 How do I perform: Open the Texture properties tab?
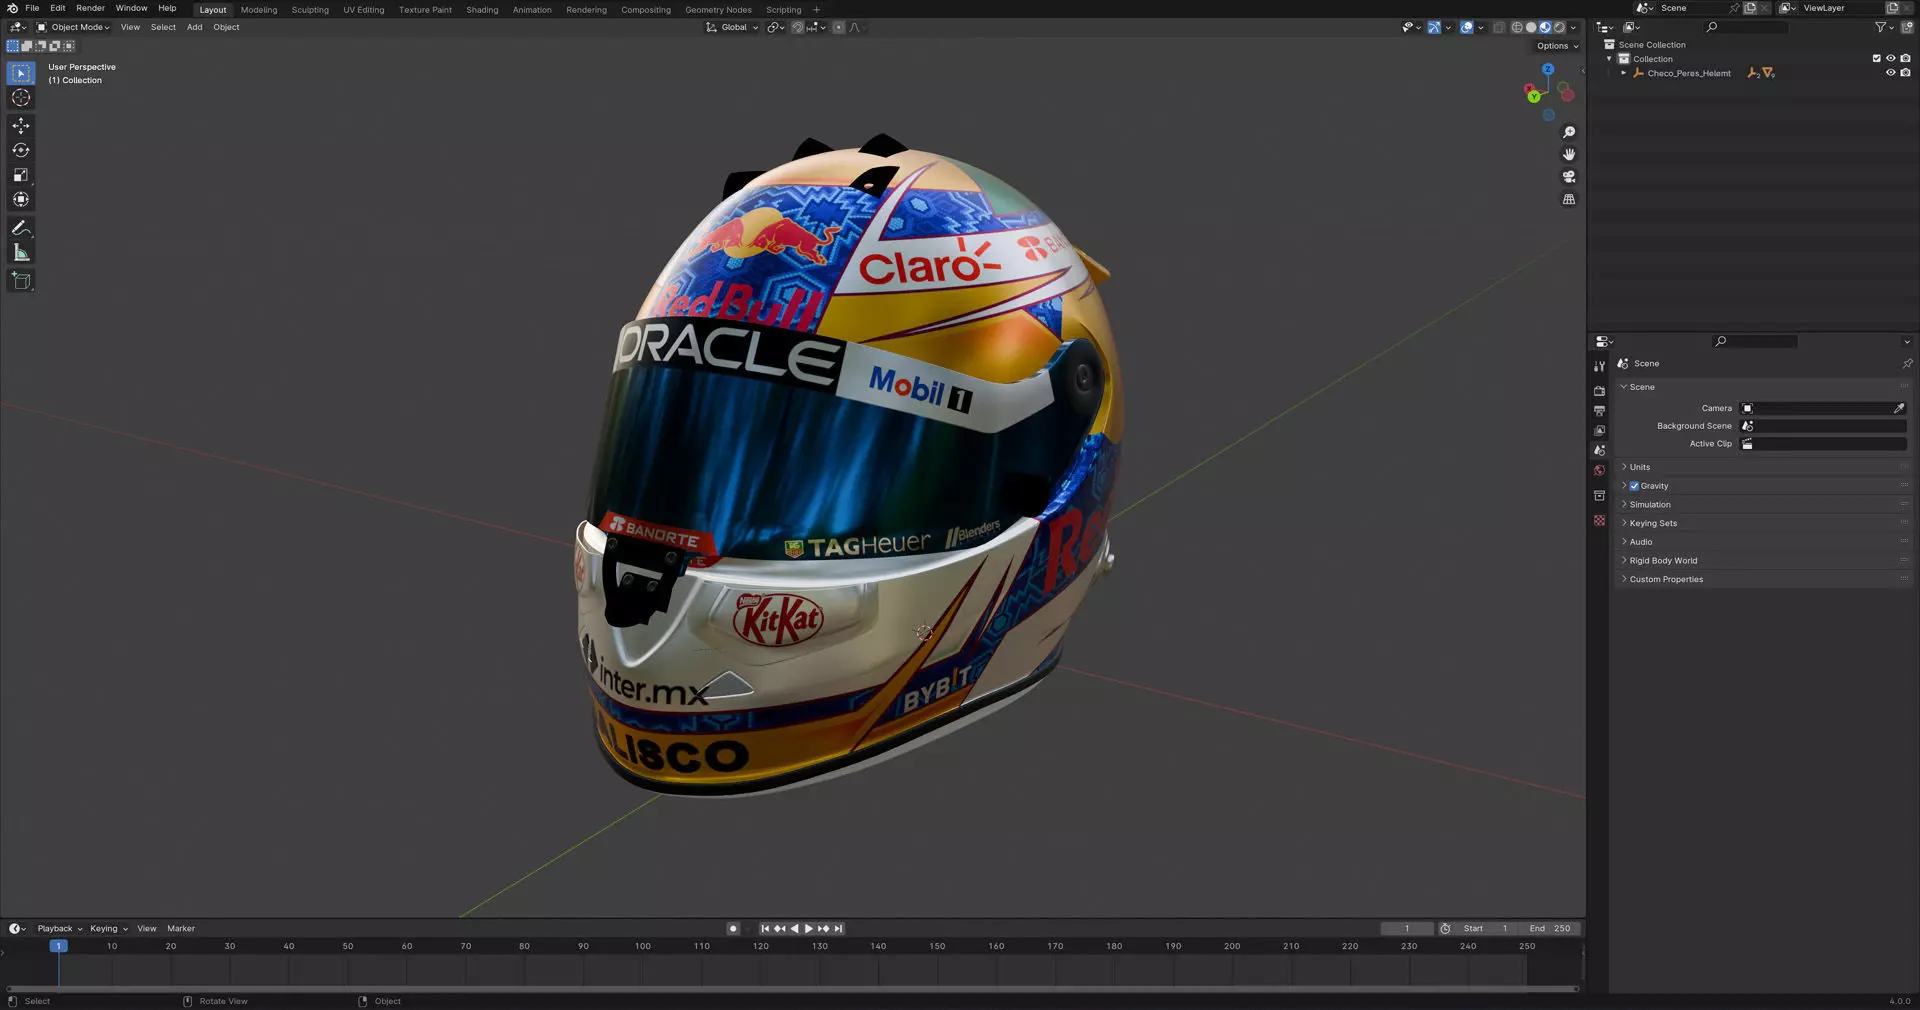[1599, 521]
